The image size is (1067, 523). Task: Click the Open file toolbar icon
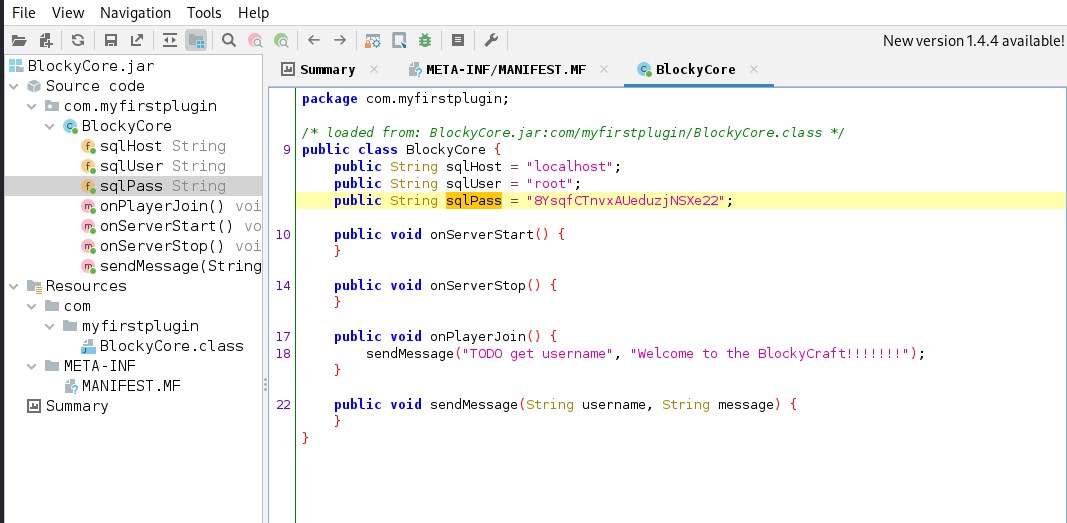(18, 41)
